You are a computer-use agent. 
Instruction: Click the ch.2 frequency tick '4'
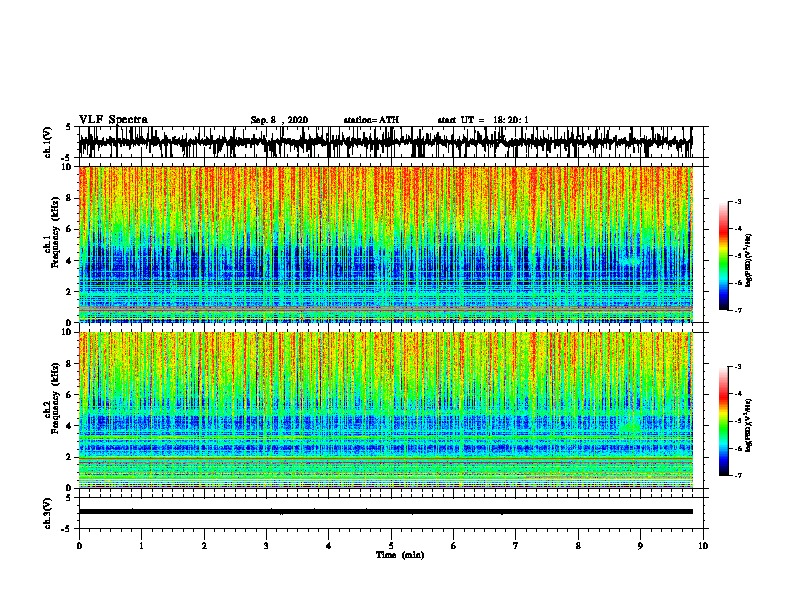click(x=69, y=426)
